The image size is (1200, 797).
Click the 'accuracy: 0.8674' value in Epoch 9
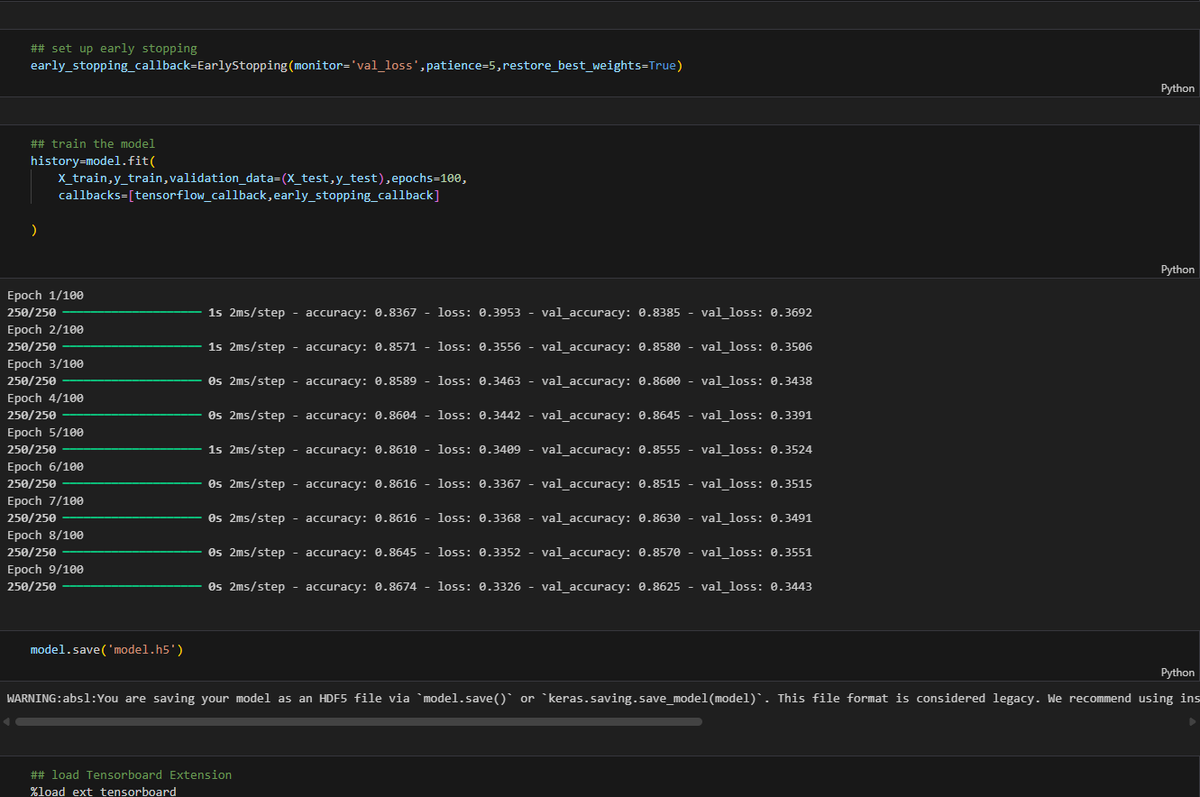(361, 587)
